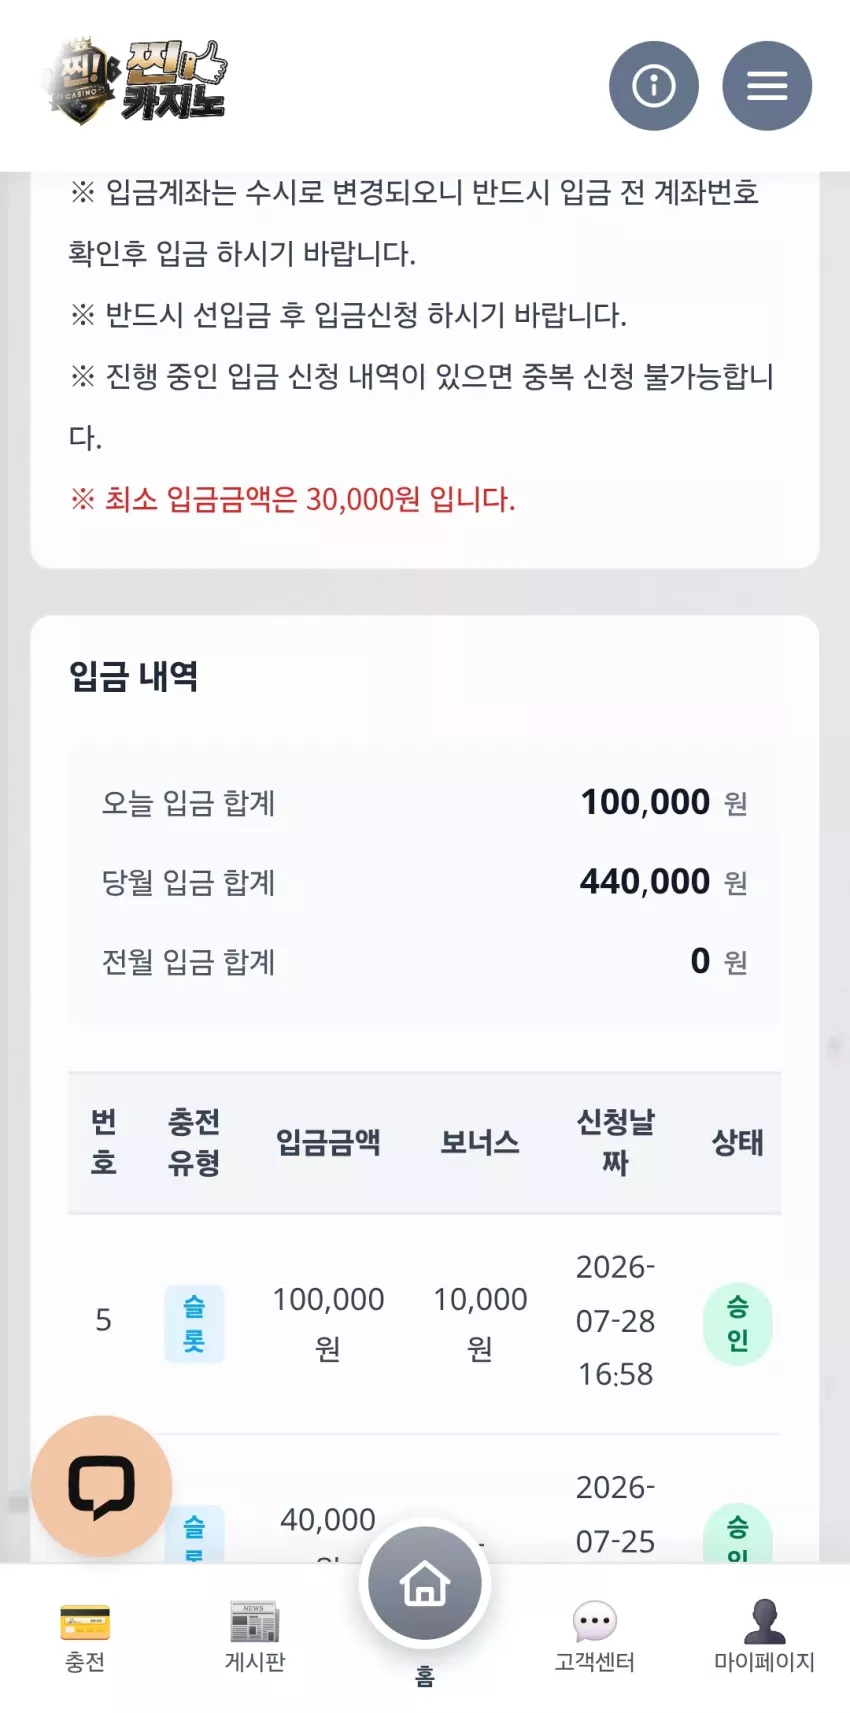Click the 입금 내역 section heading
This screenshot has height=1713, width=850.
pyautogui.click(x=133, y=677)
